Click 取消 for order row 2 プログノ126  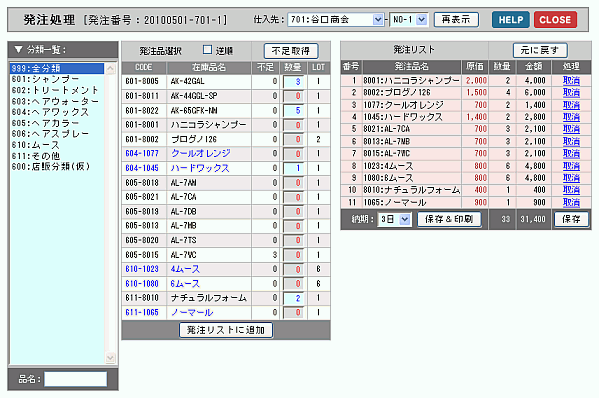(x=571, y=92)
